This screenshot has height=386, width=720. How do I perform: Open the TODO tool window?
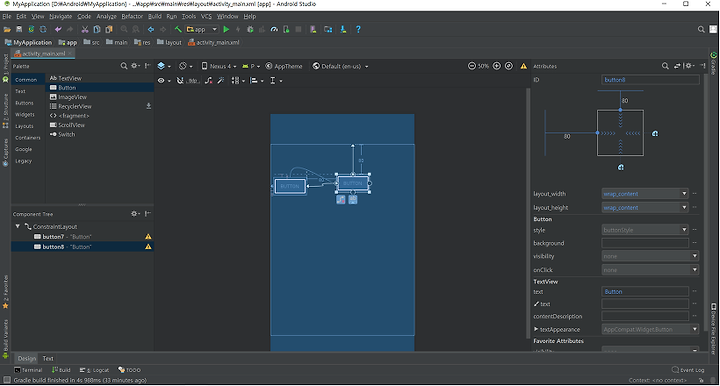point(129,370)
